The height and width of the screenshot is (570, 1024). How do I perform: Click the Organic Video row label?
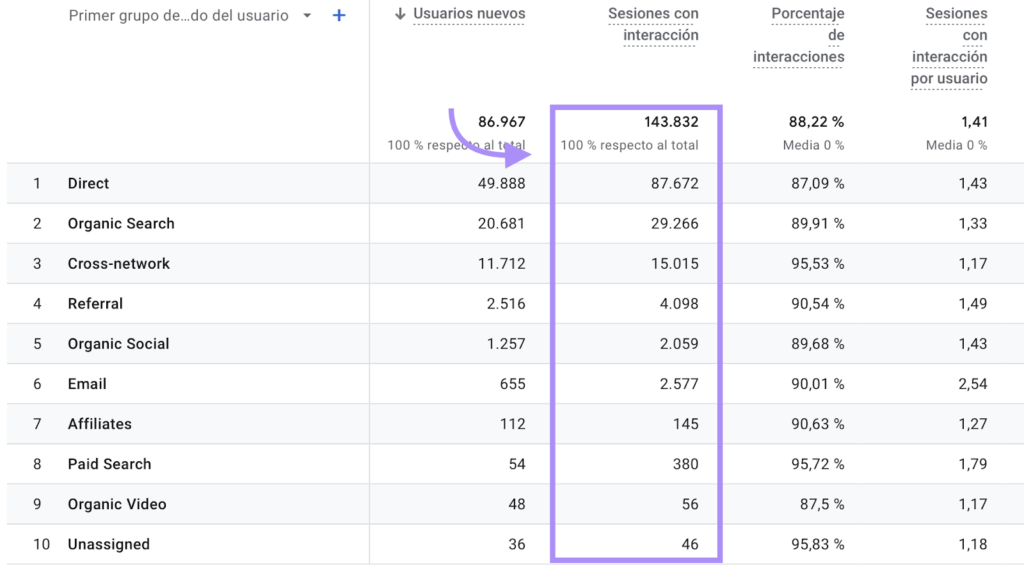[x=117, y=504]
